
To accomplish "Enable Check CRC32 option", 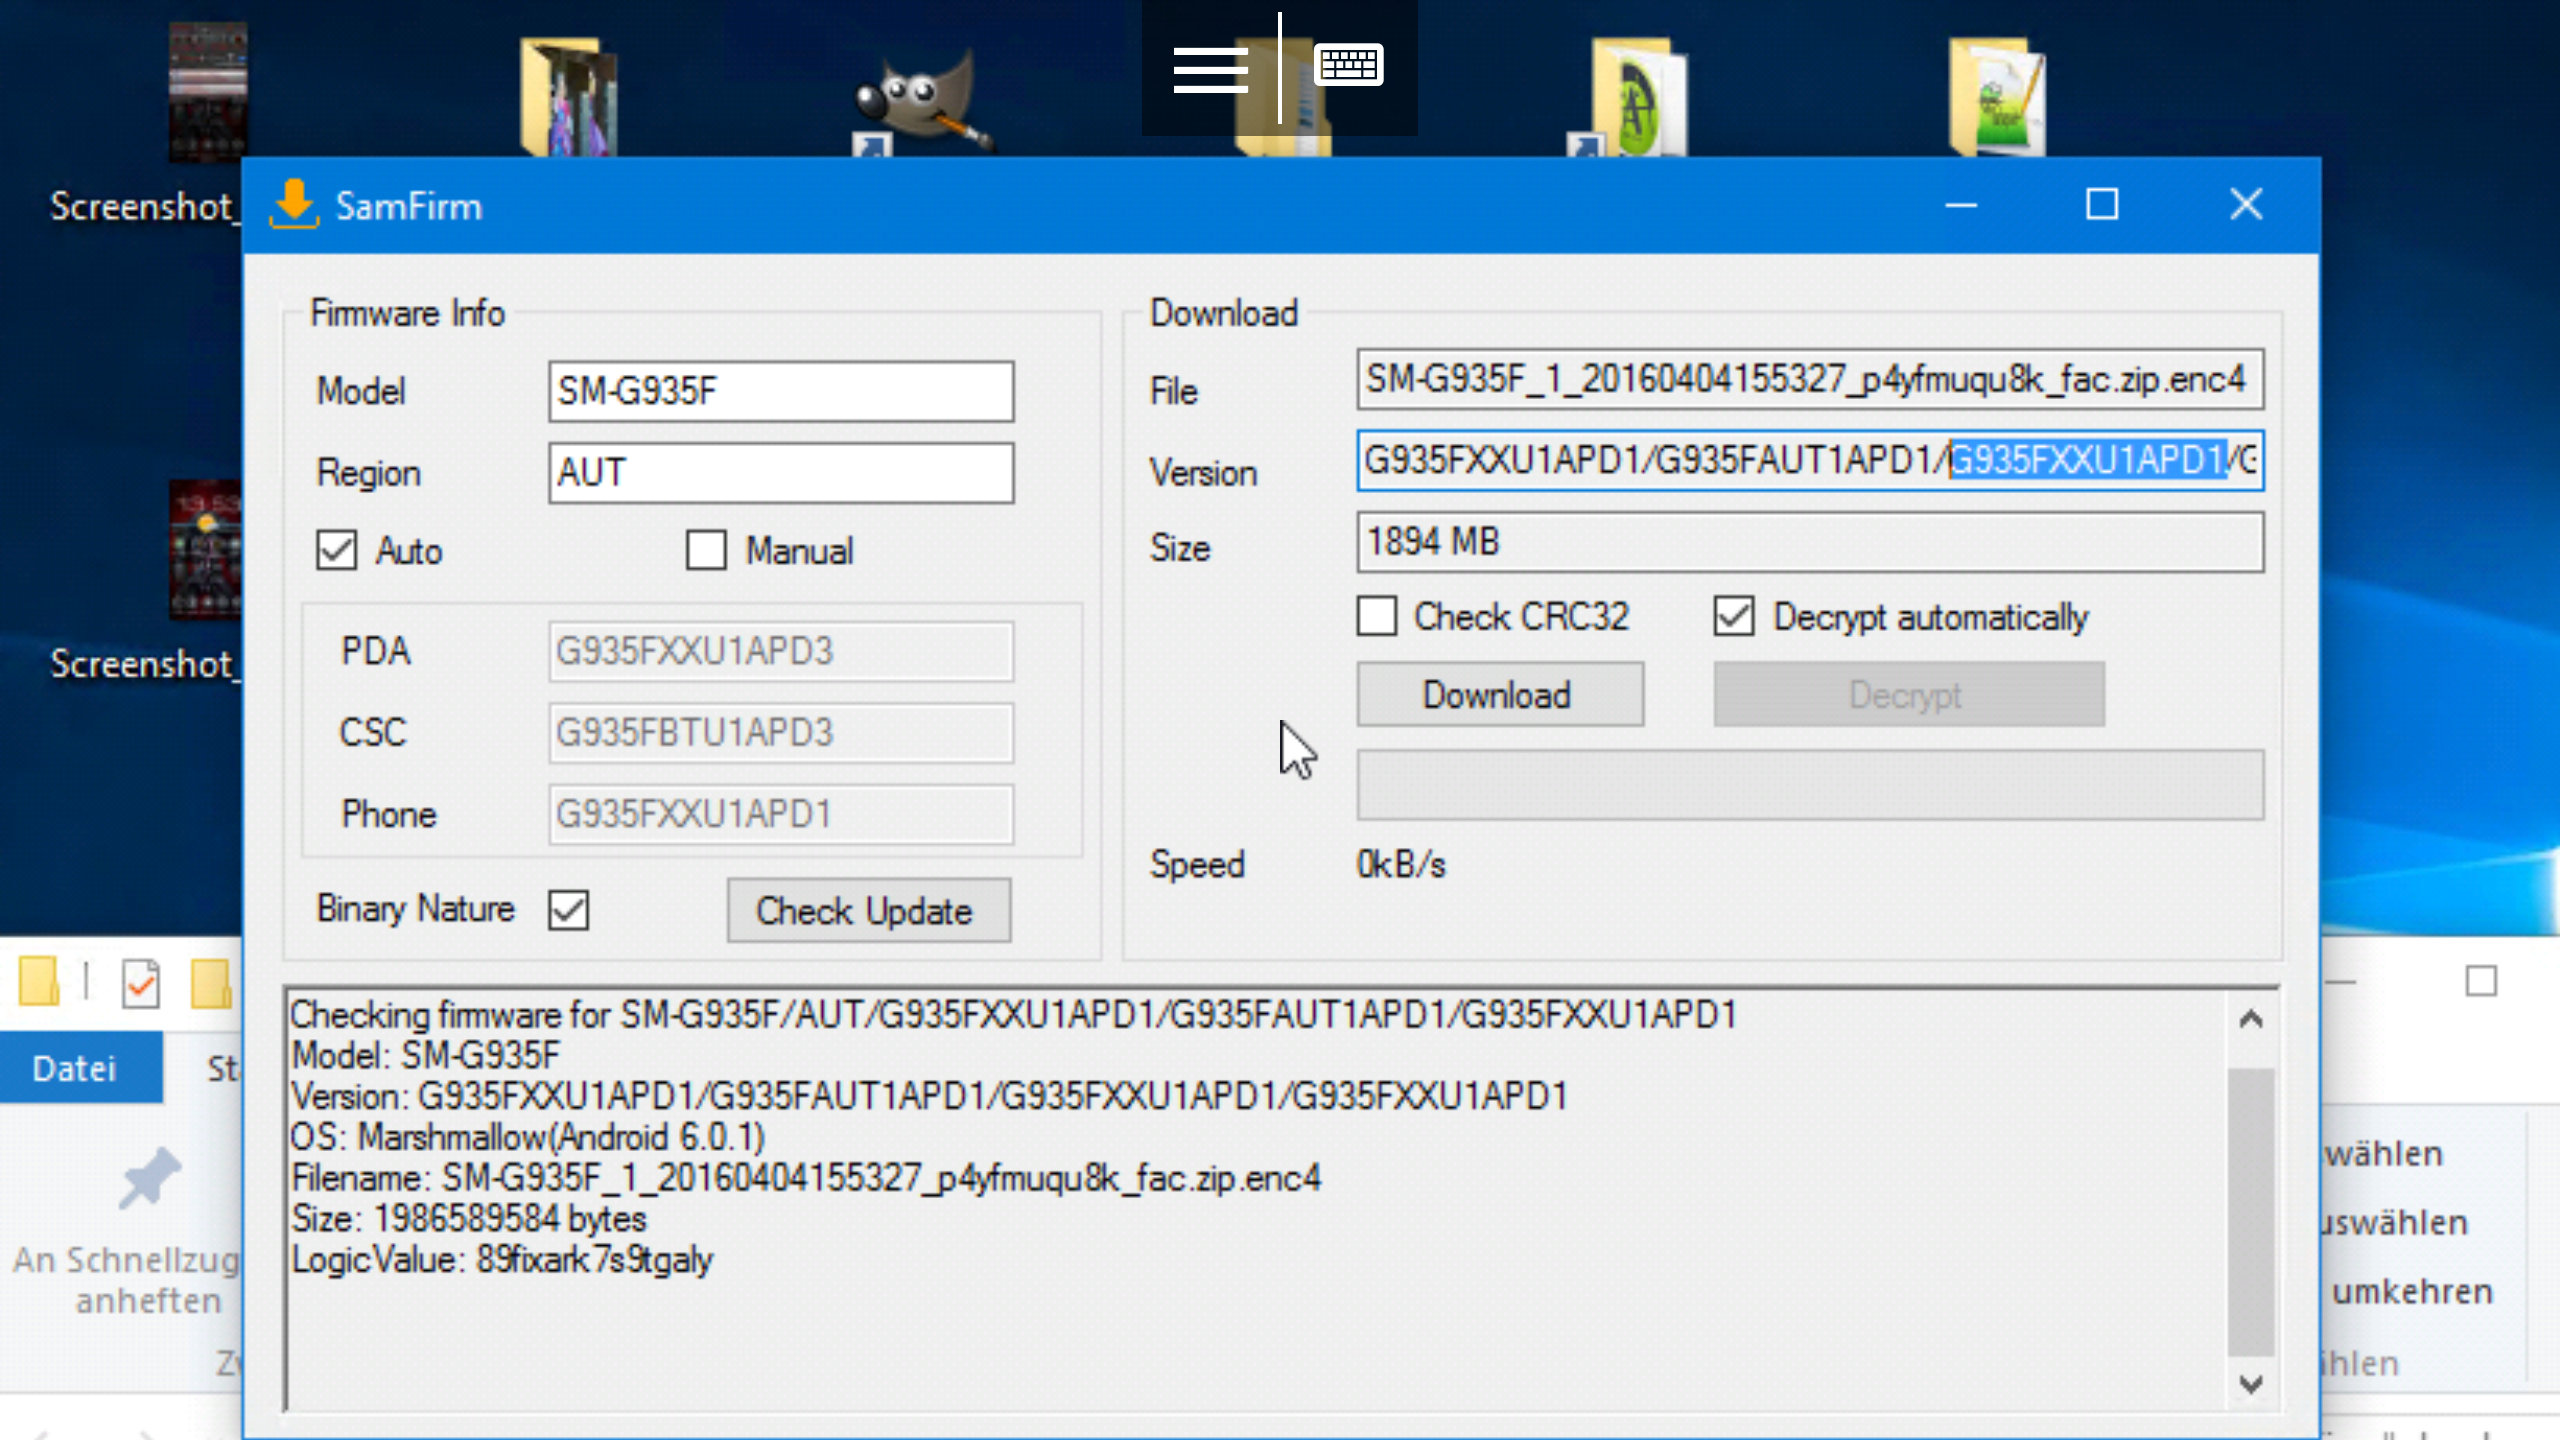I will (x=1377, y=616).
